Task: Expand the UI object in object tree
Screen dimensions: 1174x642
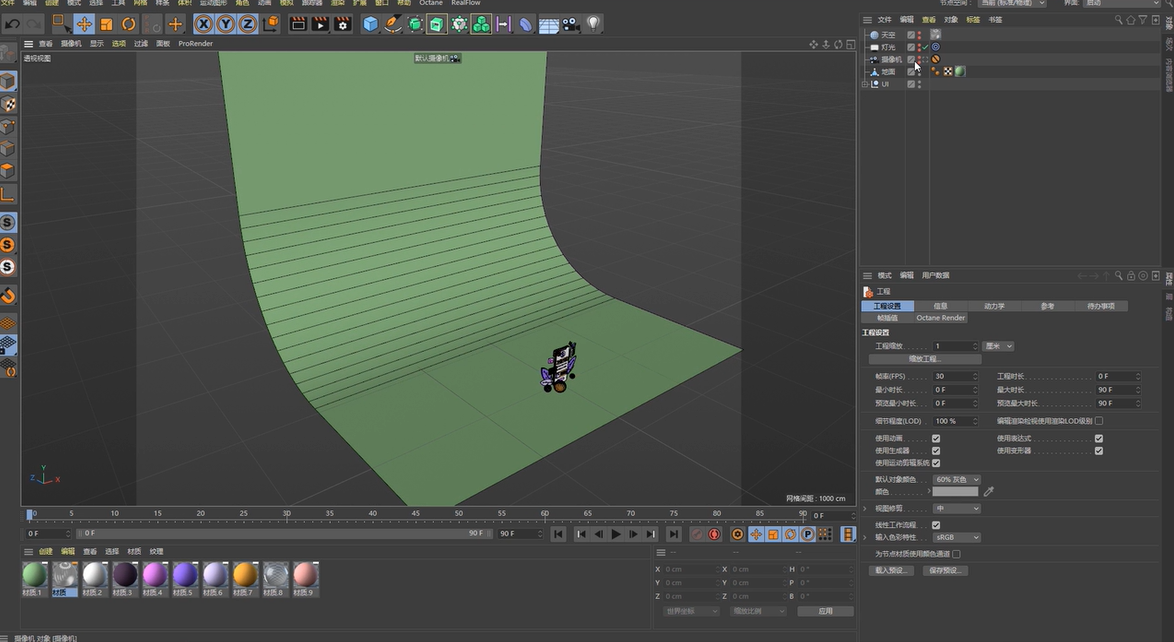Action: [x=865, y=84]
